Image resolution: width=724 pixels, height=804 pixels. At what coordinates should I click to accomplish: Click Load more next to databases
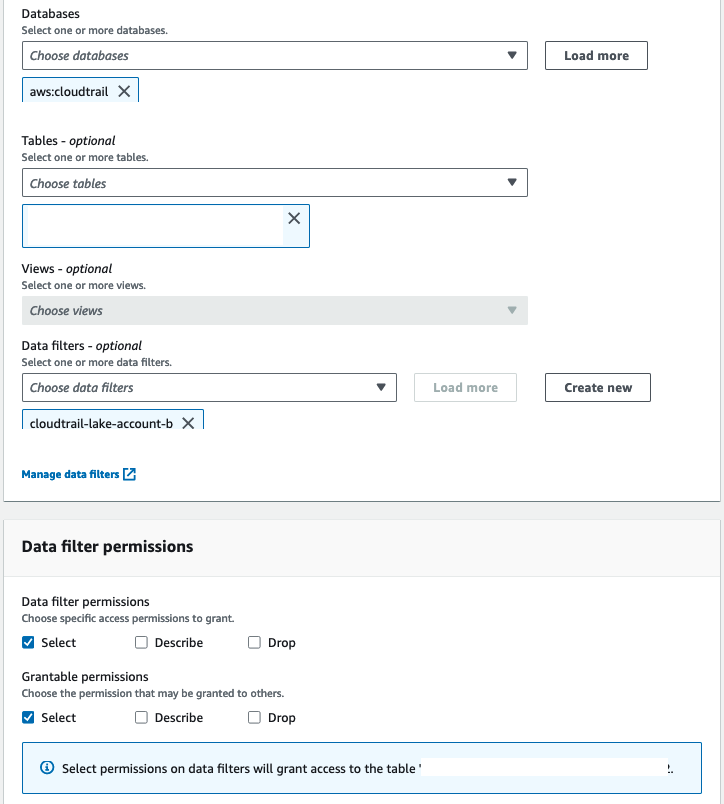click(595, 55)
